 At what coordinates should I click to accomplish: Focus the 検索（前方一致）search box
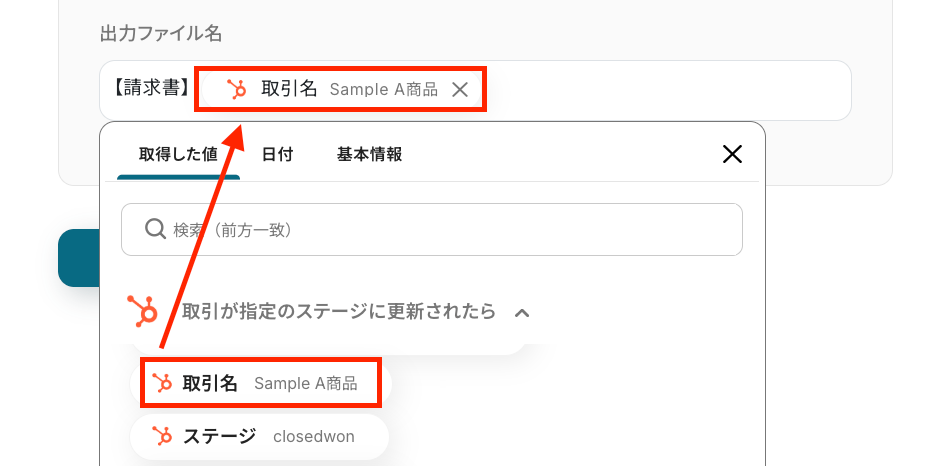point(432,229)
